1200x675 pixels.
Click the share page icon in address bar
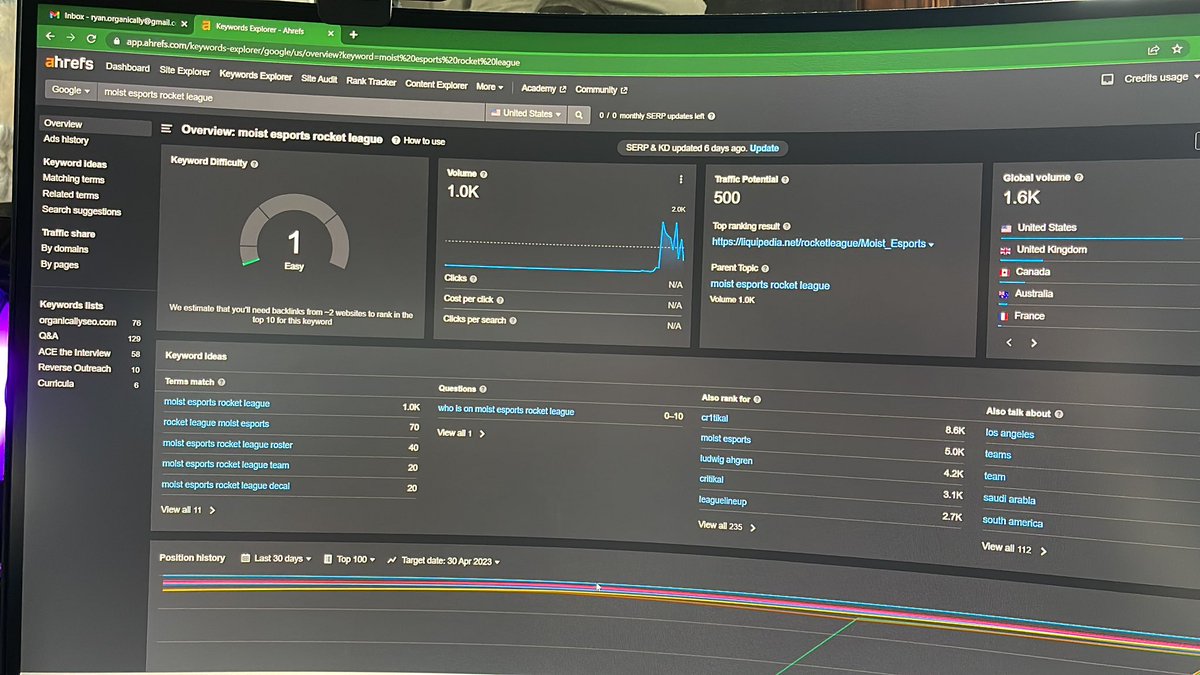(x=1153, y=49)
